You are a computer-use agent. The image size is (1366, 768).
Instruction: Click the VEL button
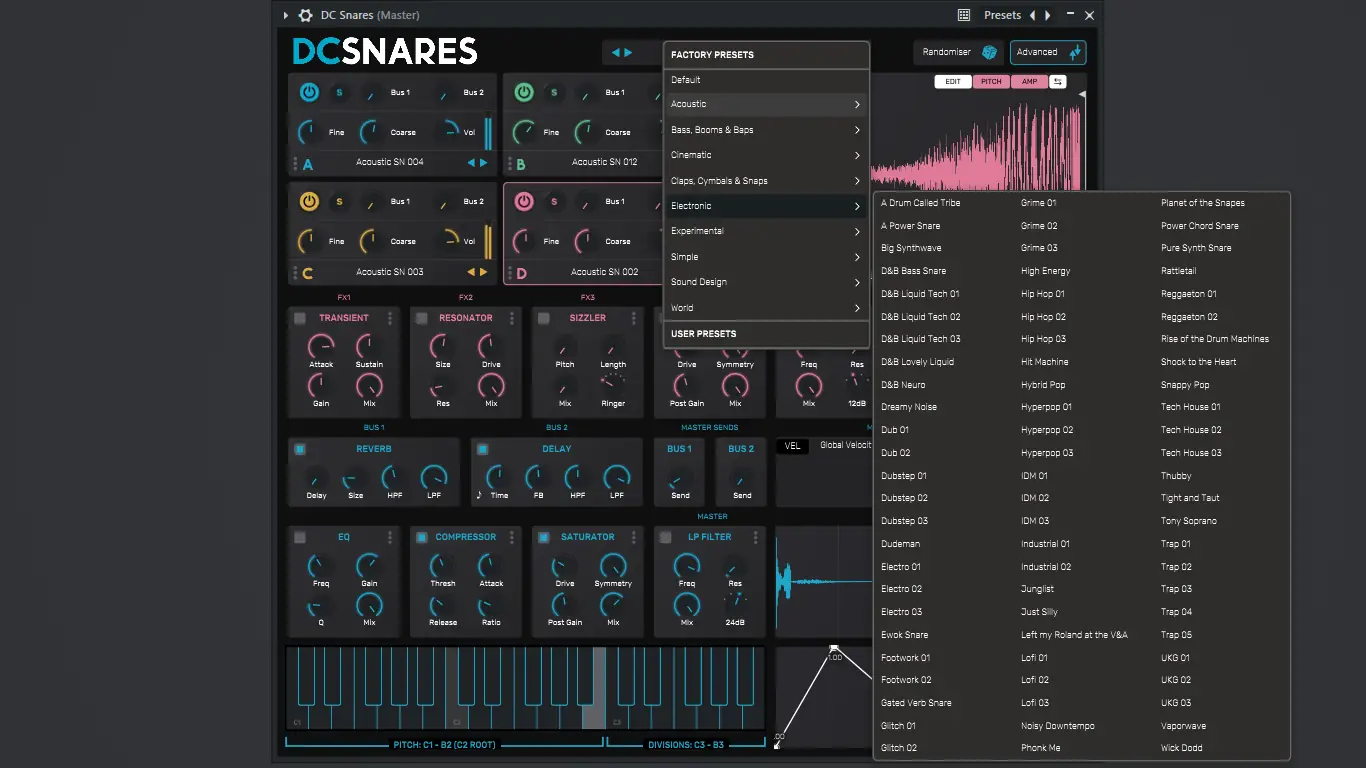click(793, 446)
